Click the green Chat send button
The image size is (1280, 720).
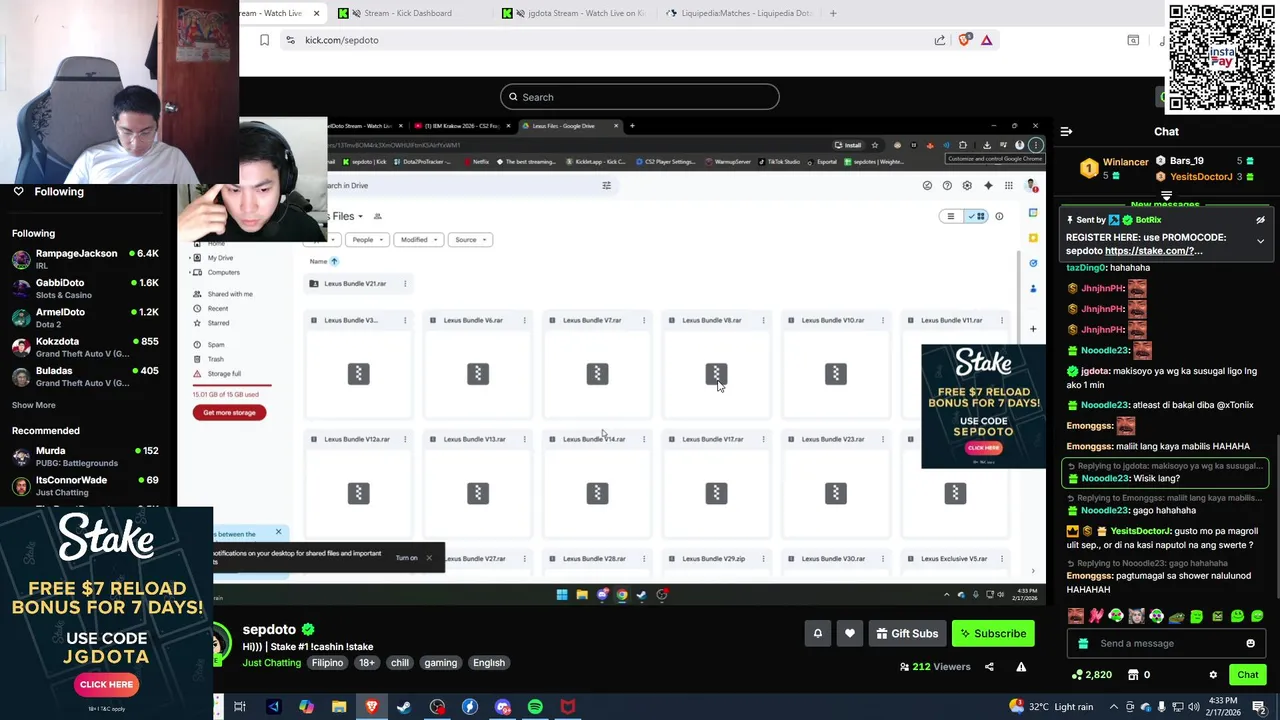click(x=1247, y=675)
